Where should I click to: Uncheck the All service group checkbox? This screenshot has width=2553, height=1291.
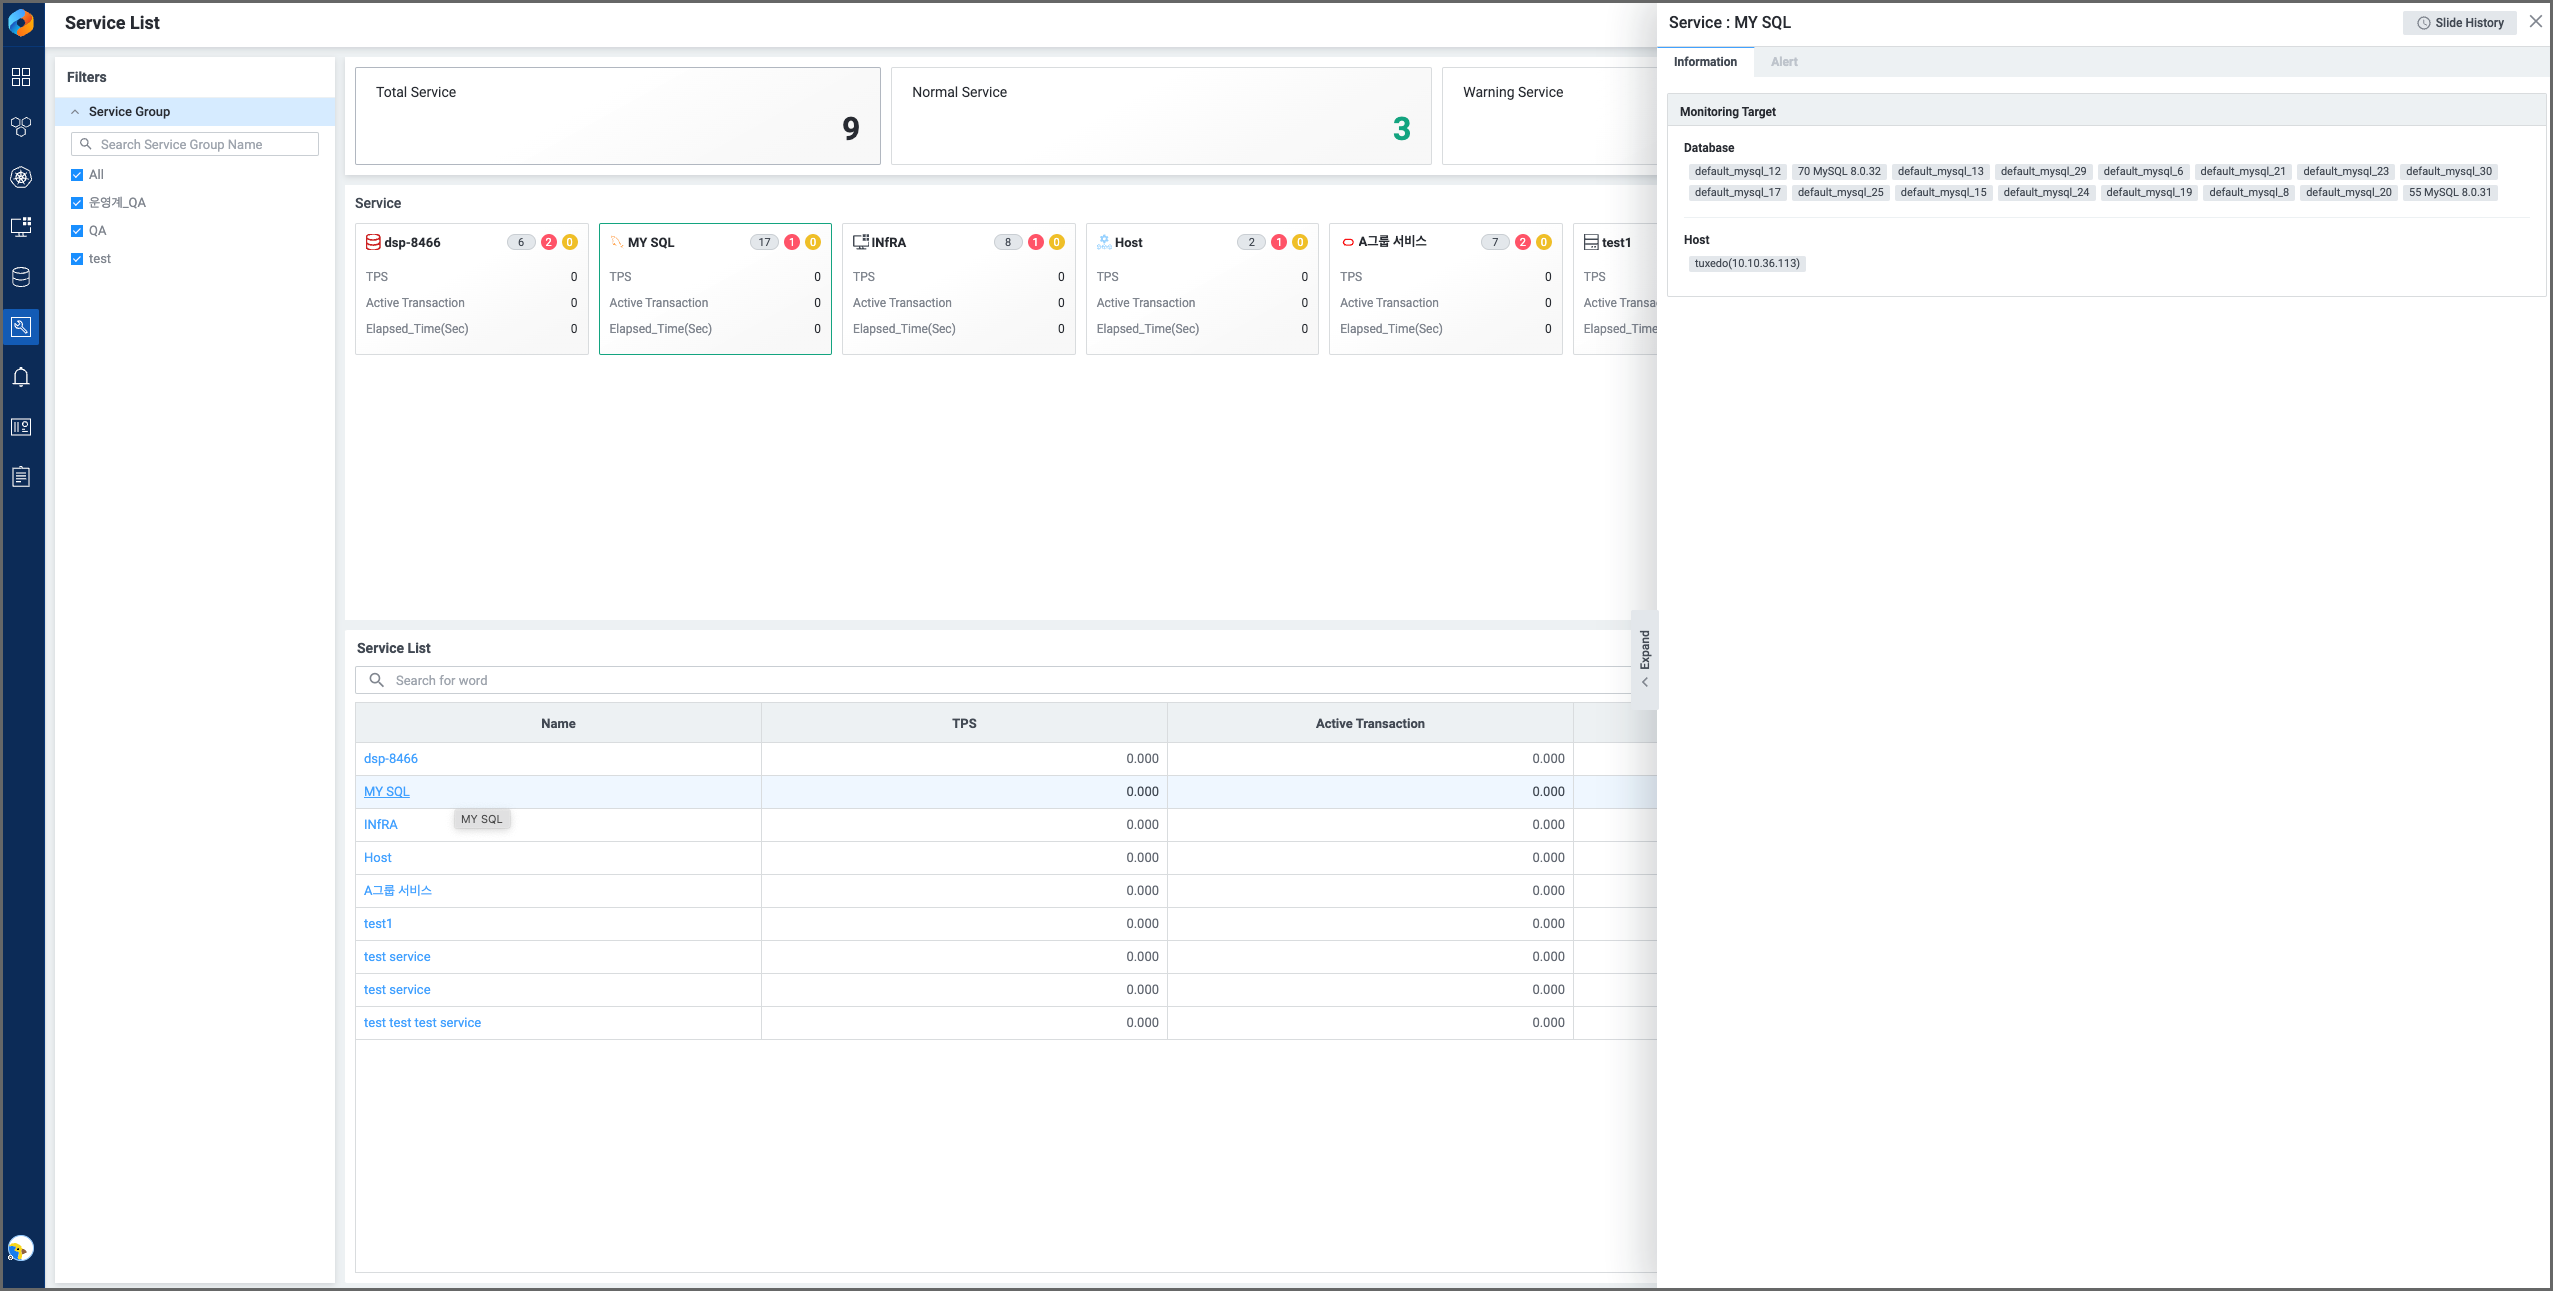point(77,175)
